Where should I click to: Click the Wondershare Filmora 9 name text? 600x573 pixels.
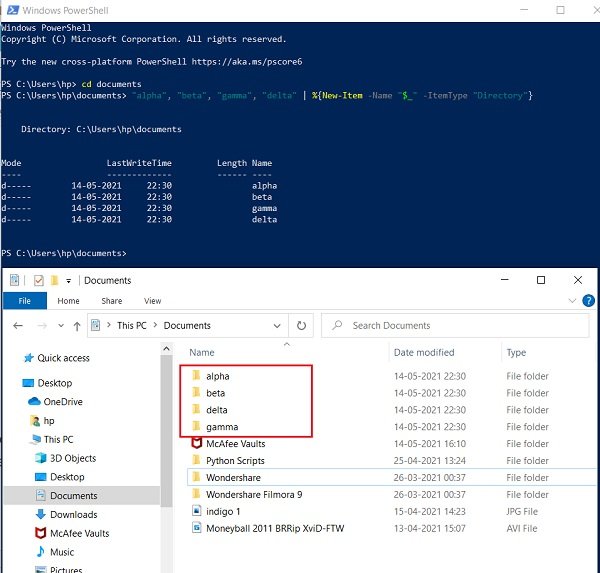click(254, 495)
